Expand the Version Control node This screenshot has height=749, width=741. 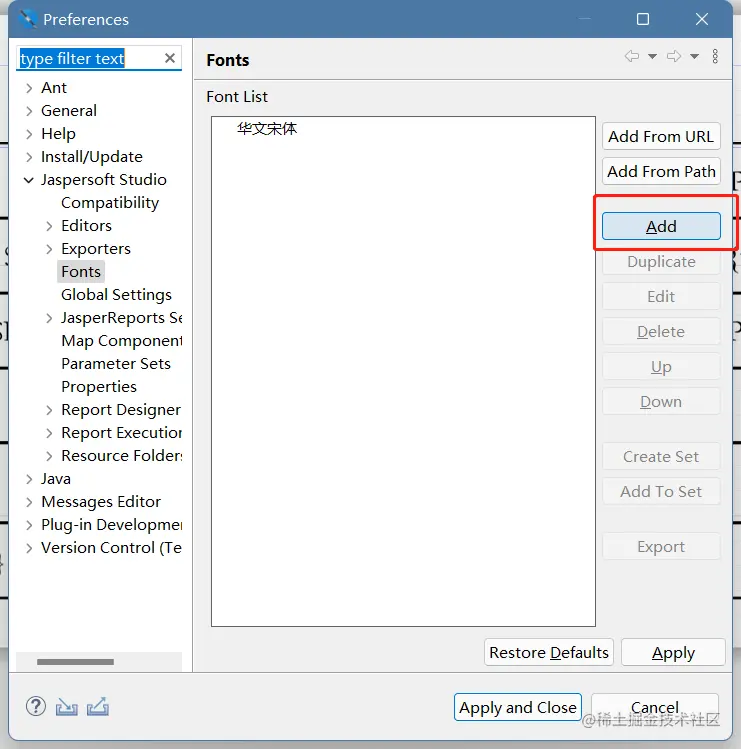click(x=29, y=548)
